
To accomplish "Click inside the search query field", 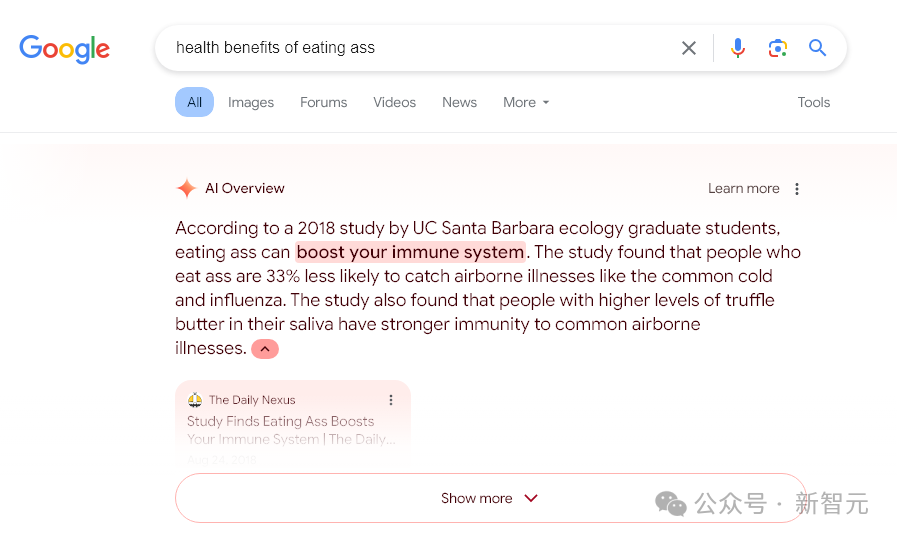I will click(420, 48).
